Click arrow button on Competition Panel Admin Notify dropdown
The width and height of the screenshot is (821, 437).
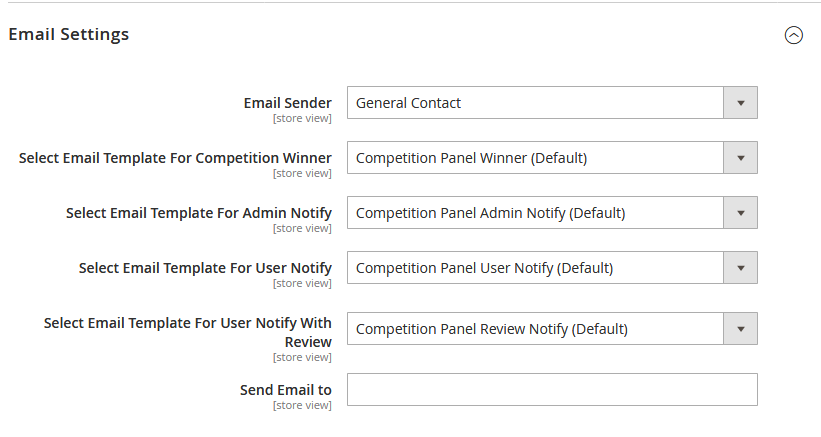(x=740, y=213)
